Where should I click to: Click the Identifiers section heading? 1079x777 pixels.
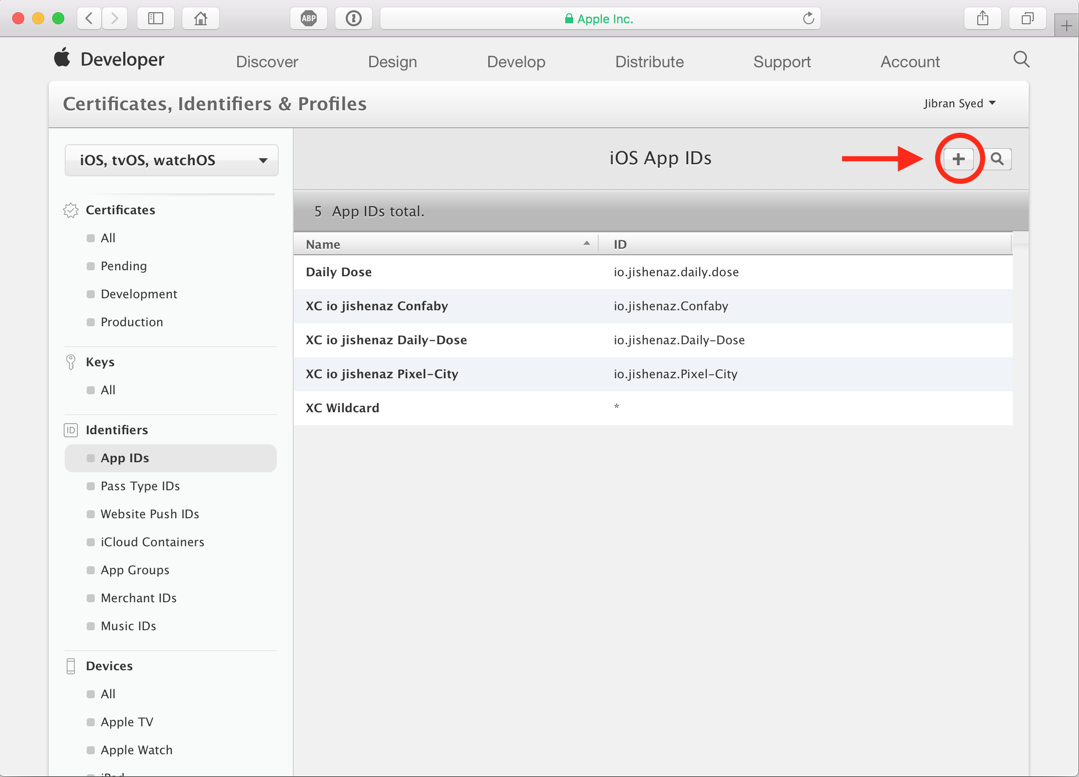point(116,430)
